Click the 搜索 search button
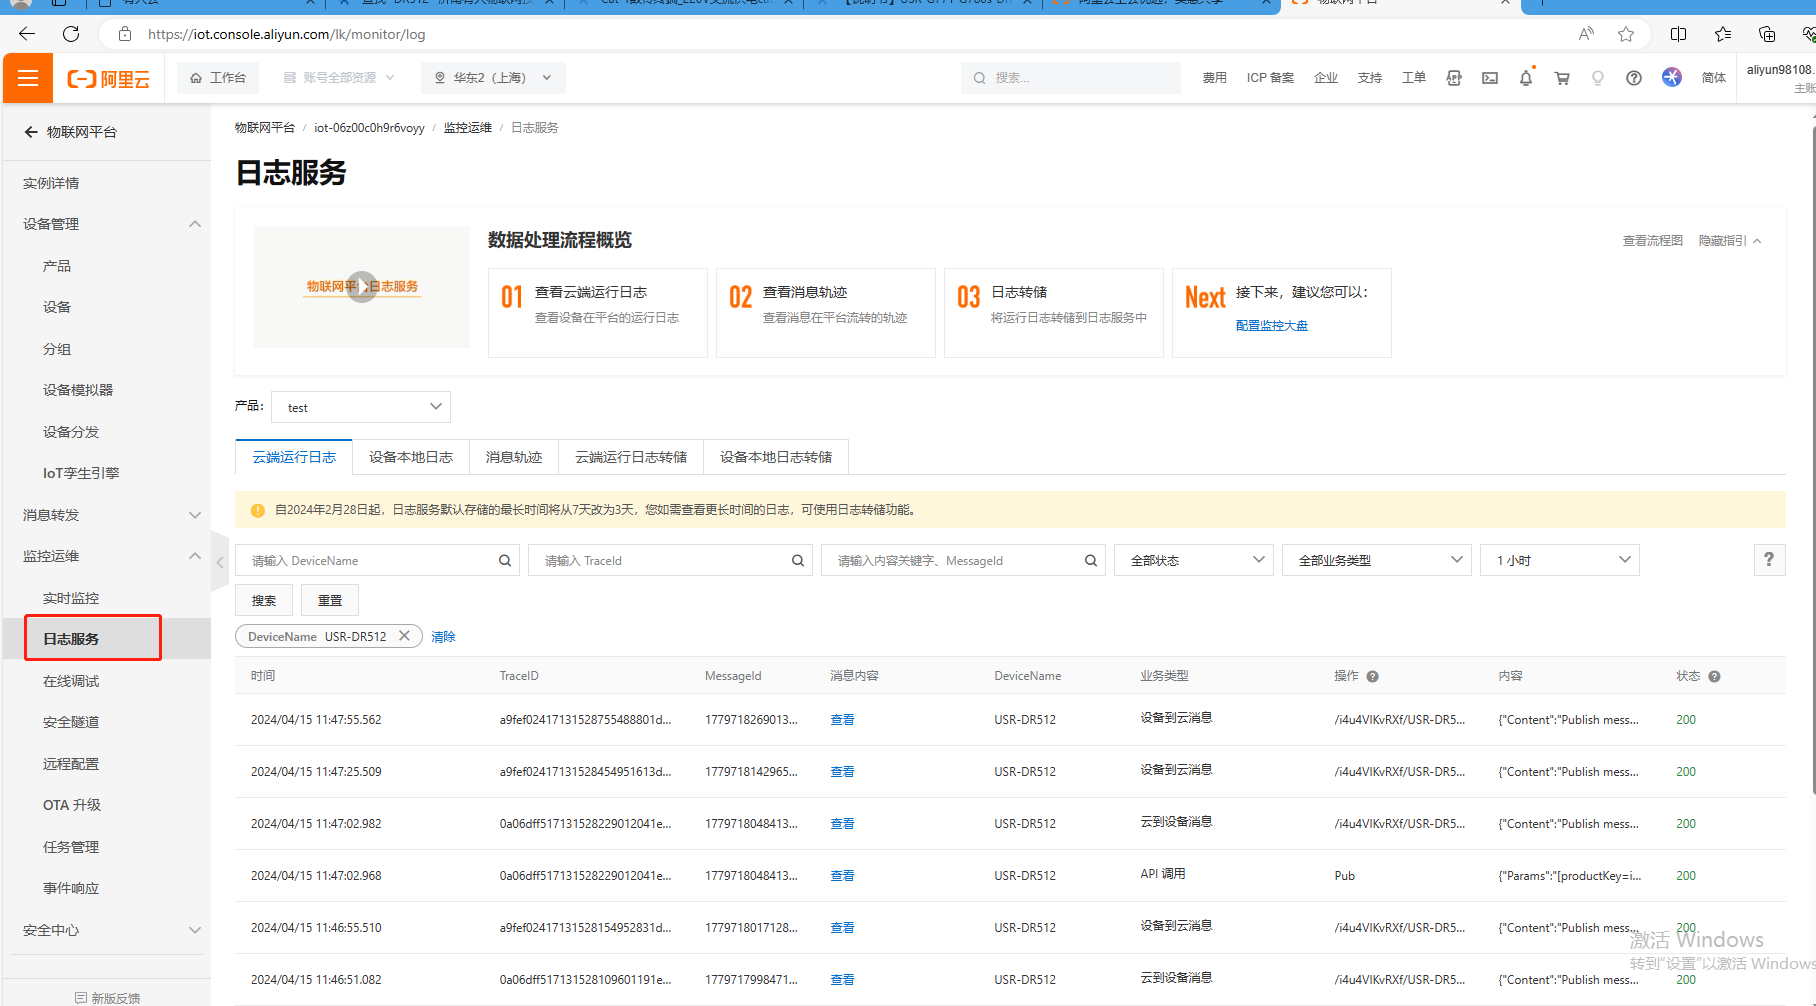The width and height of the screenshot is (1816, 1006). click(264, 600)
